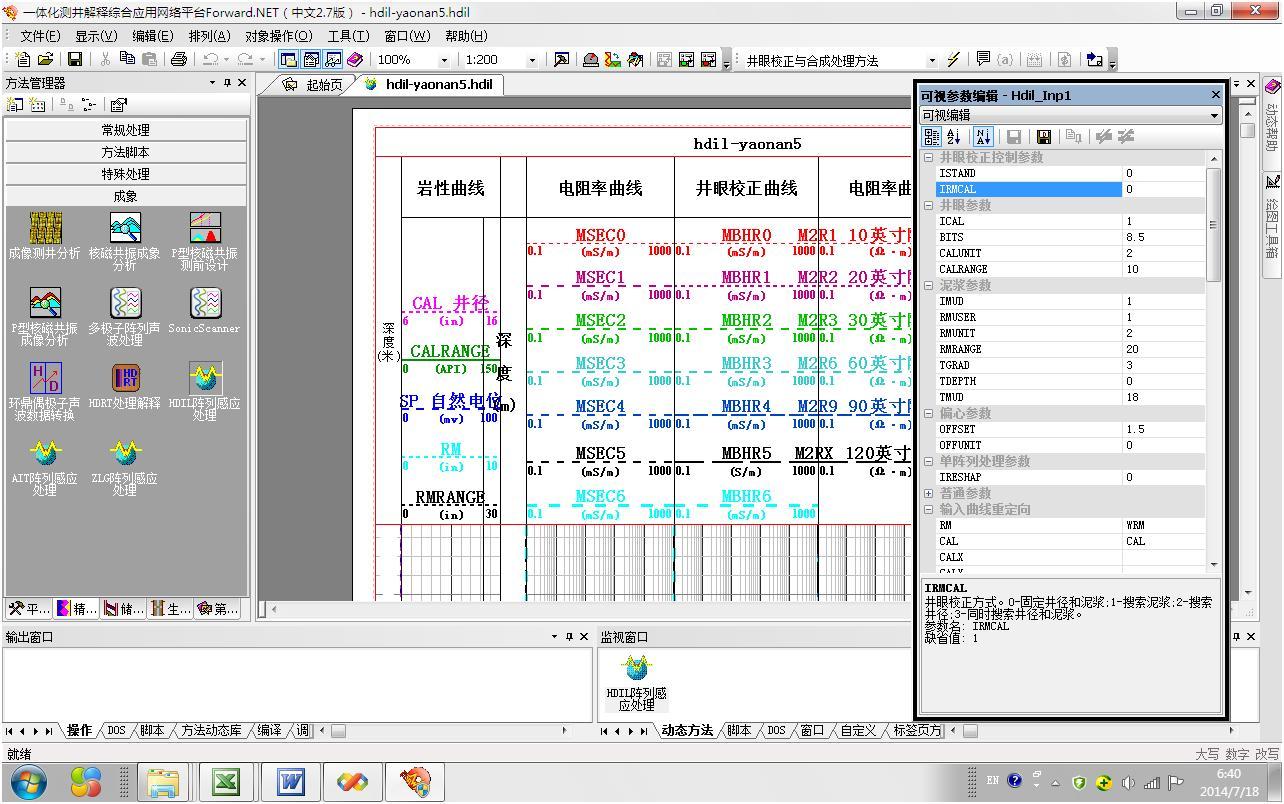Open 环偶偶极子声波数据转换 icon
Viewport: 1284px width, 804px height.
(x=45, y=392)
